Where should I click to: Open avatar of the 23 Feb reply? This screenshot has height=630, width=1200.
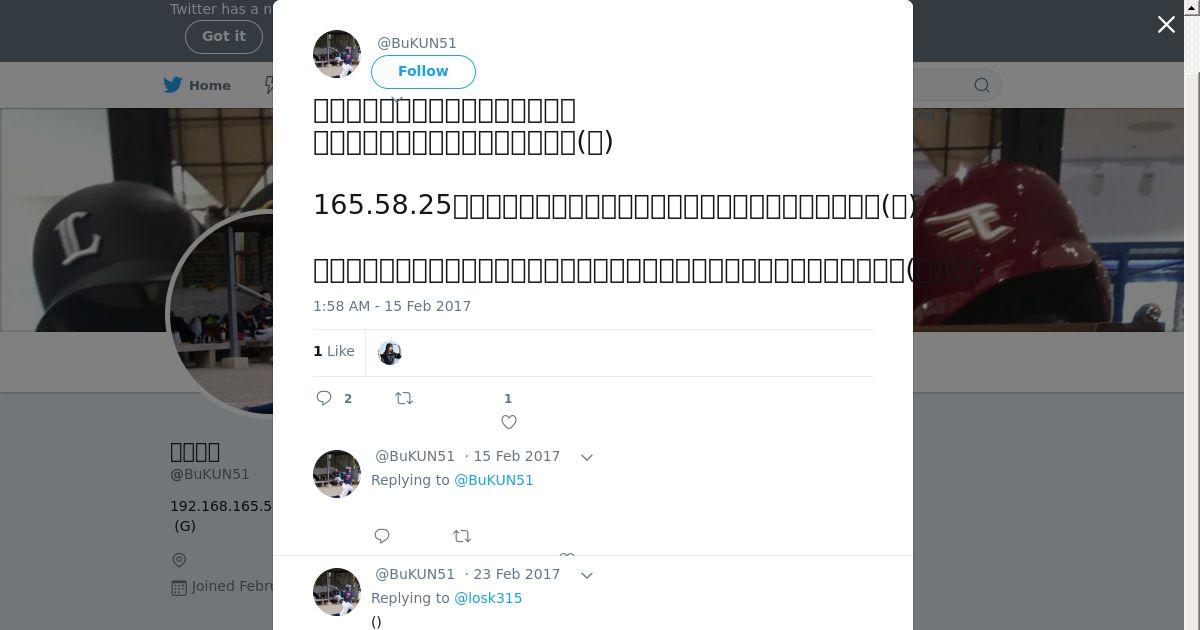(337, 592)
